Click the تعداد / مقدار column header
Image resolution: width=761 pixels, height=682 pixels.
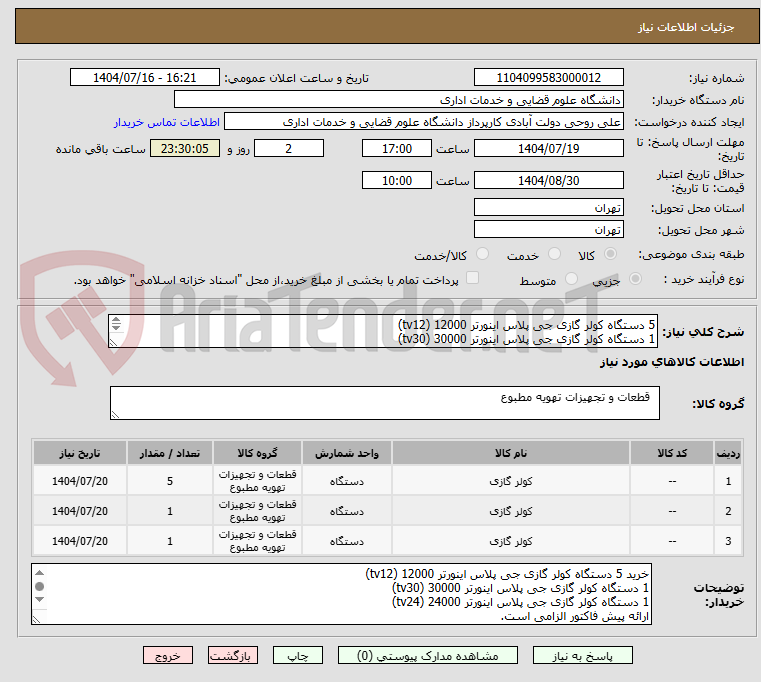pos(170,453)
